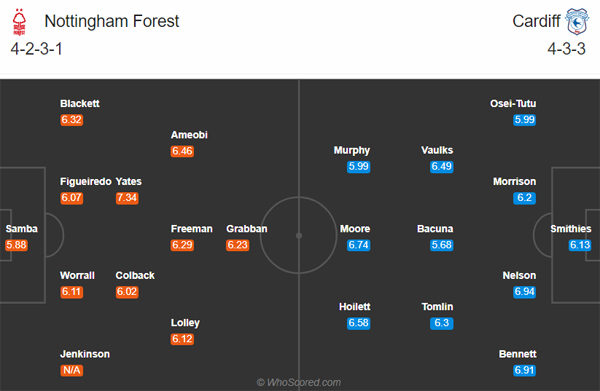Select Bennett's 6.91 rating badge
The height and width of the screenshot is (391, 600).
point(524,370)
